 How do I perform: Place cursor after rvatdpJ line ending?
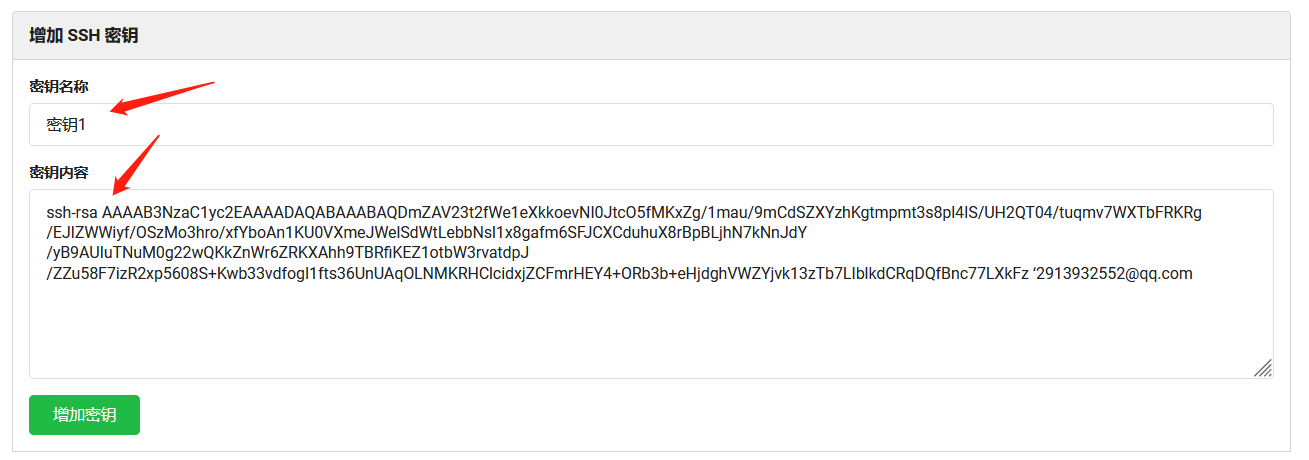[x=529, y=253]
